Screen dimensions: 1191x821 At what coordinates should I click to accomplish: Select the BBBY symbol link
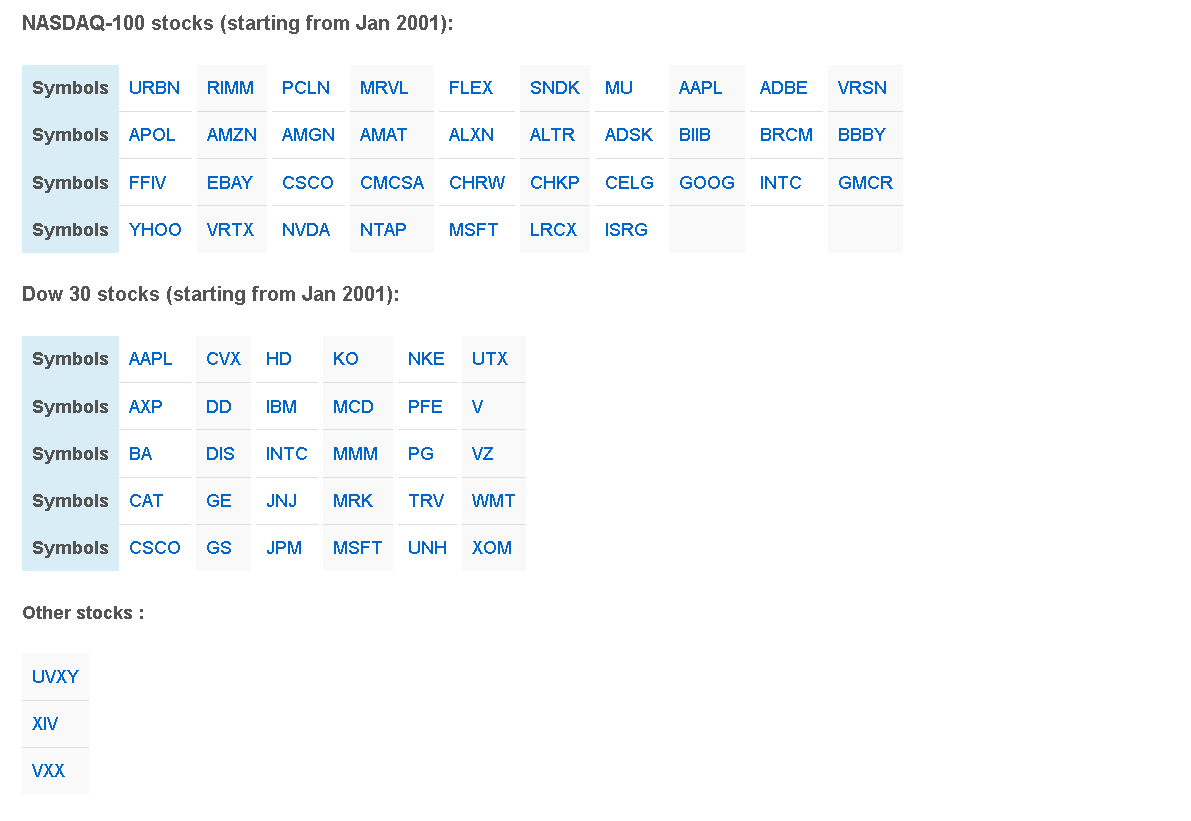coord(861,135)
